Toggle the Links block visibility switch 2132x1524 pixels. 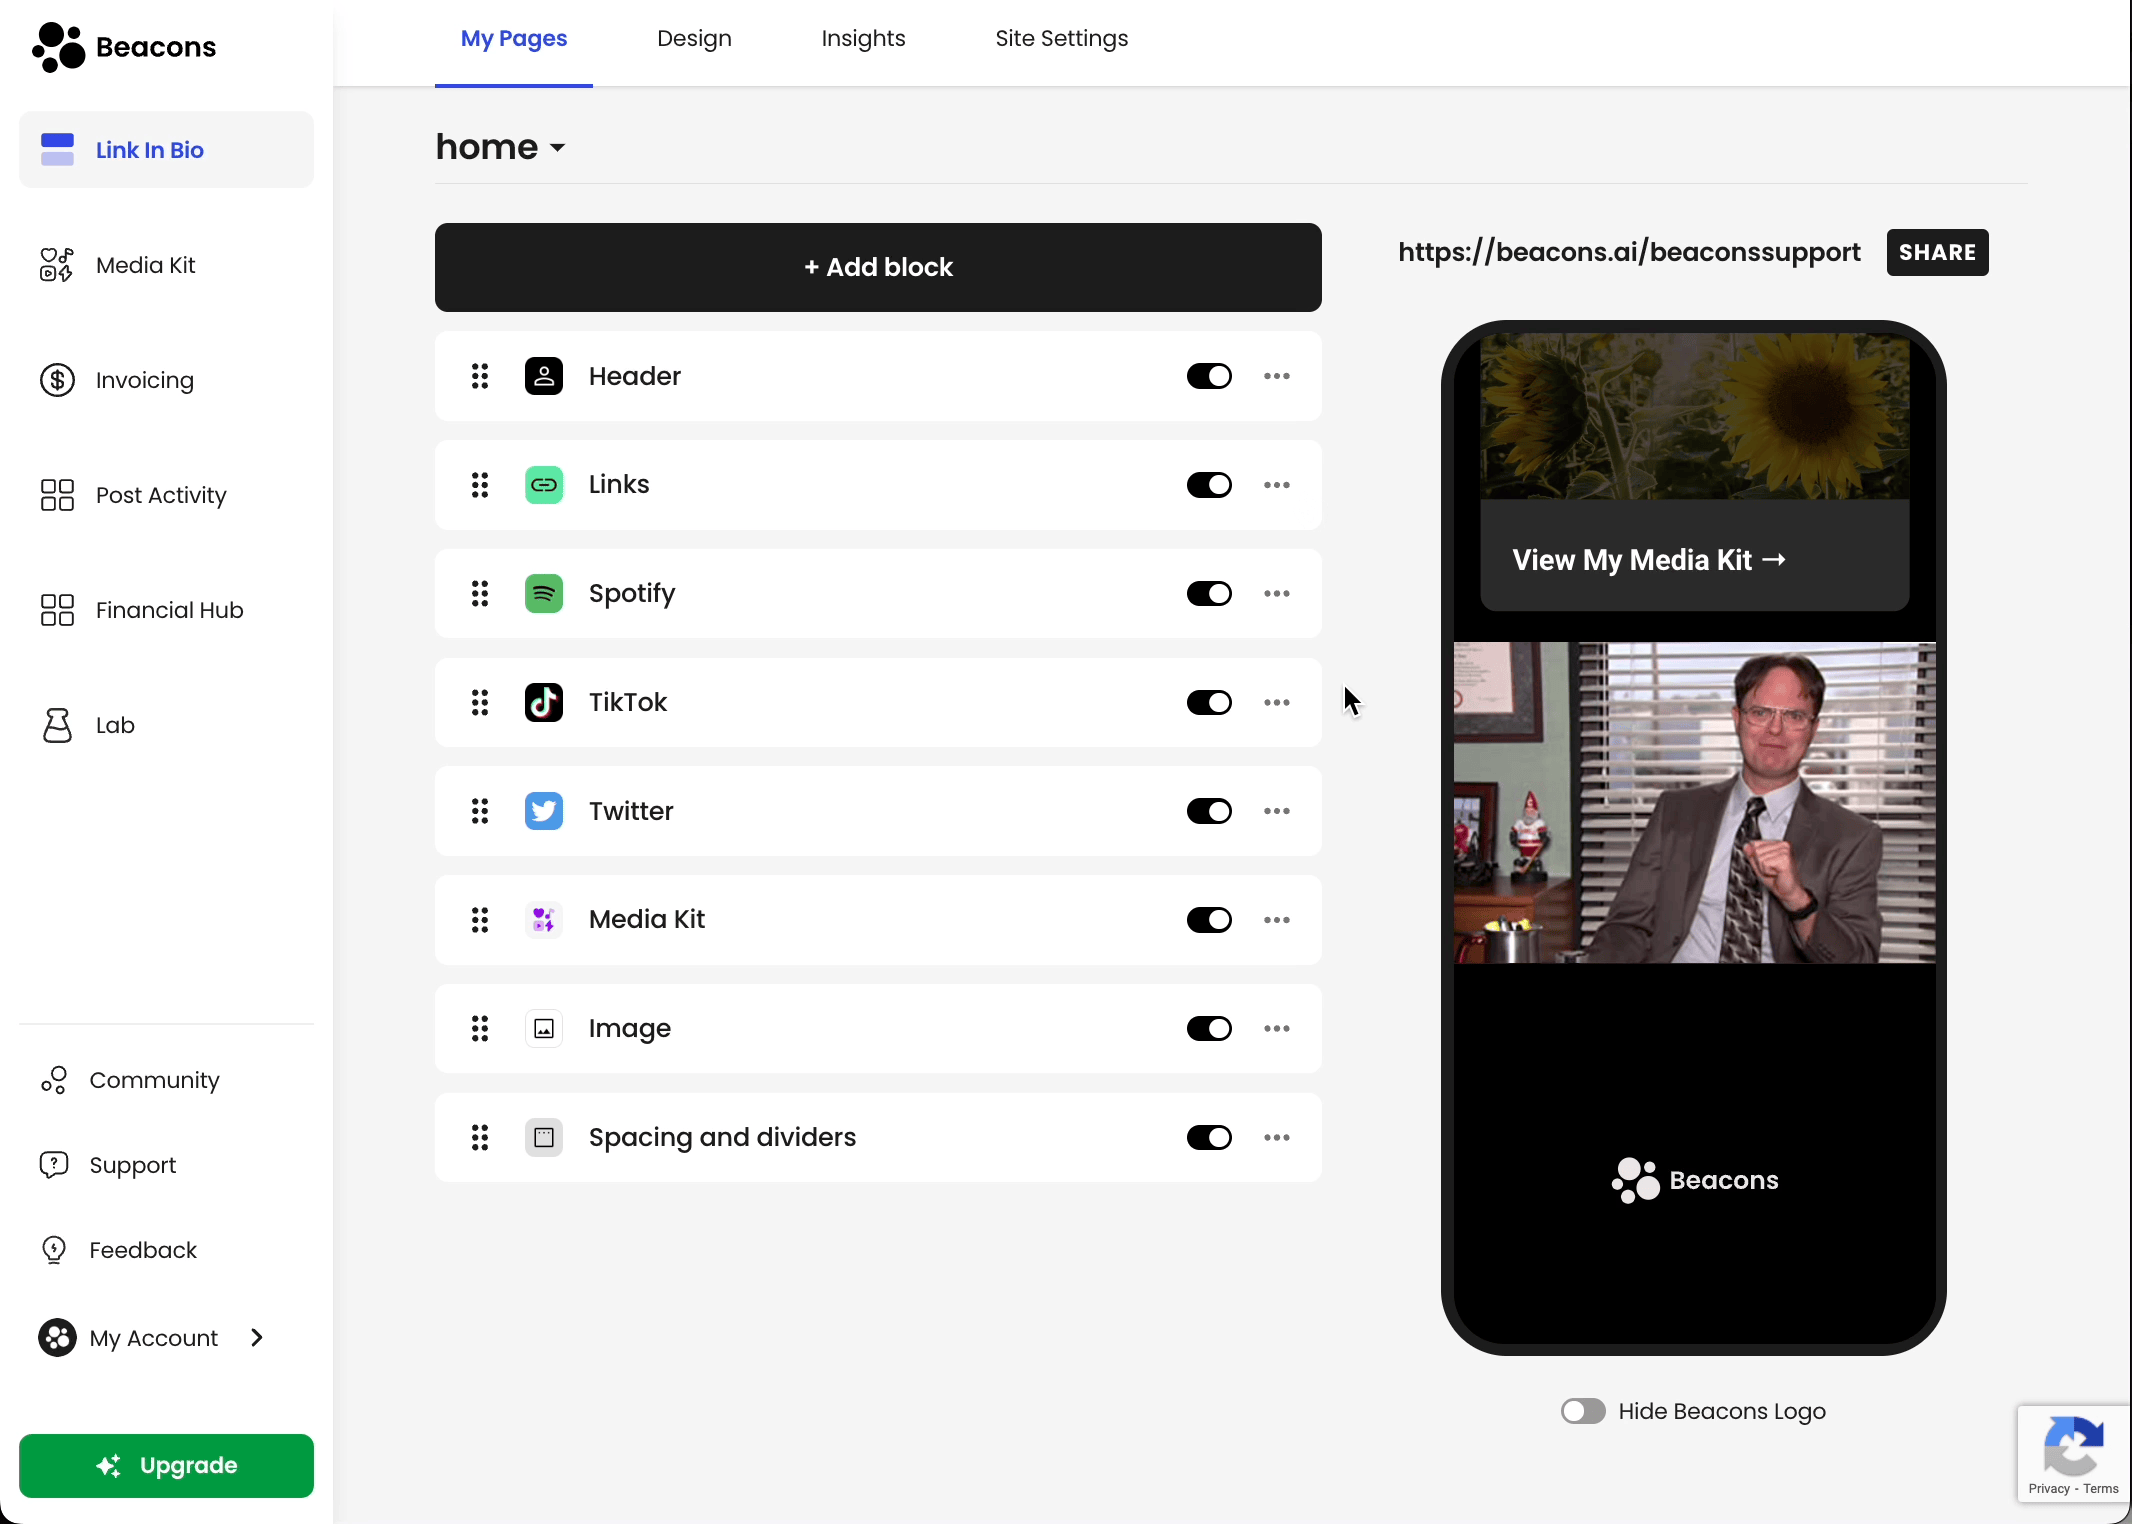click(x=1209, y=485)
